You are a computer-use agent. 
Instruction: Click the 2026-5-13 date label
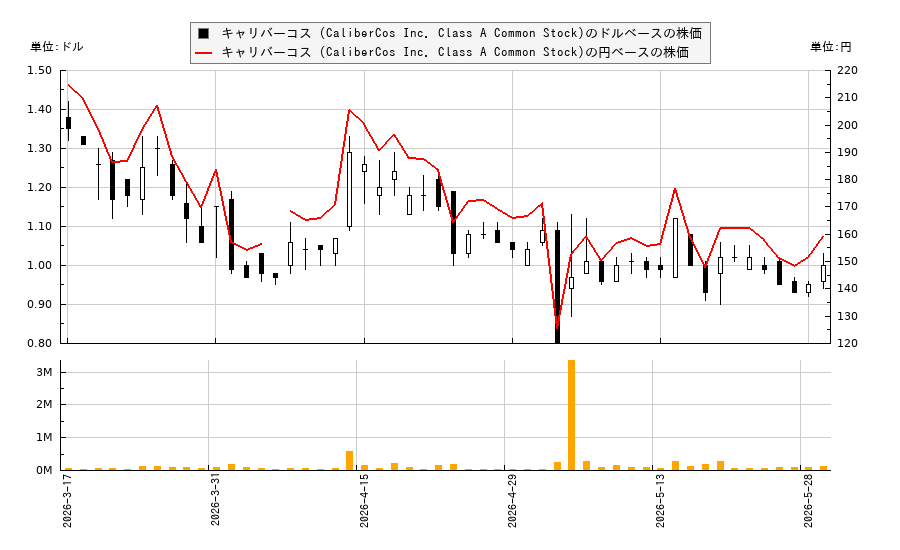[x=660, y=501]
